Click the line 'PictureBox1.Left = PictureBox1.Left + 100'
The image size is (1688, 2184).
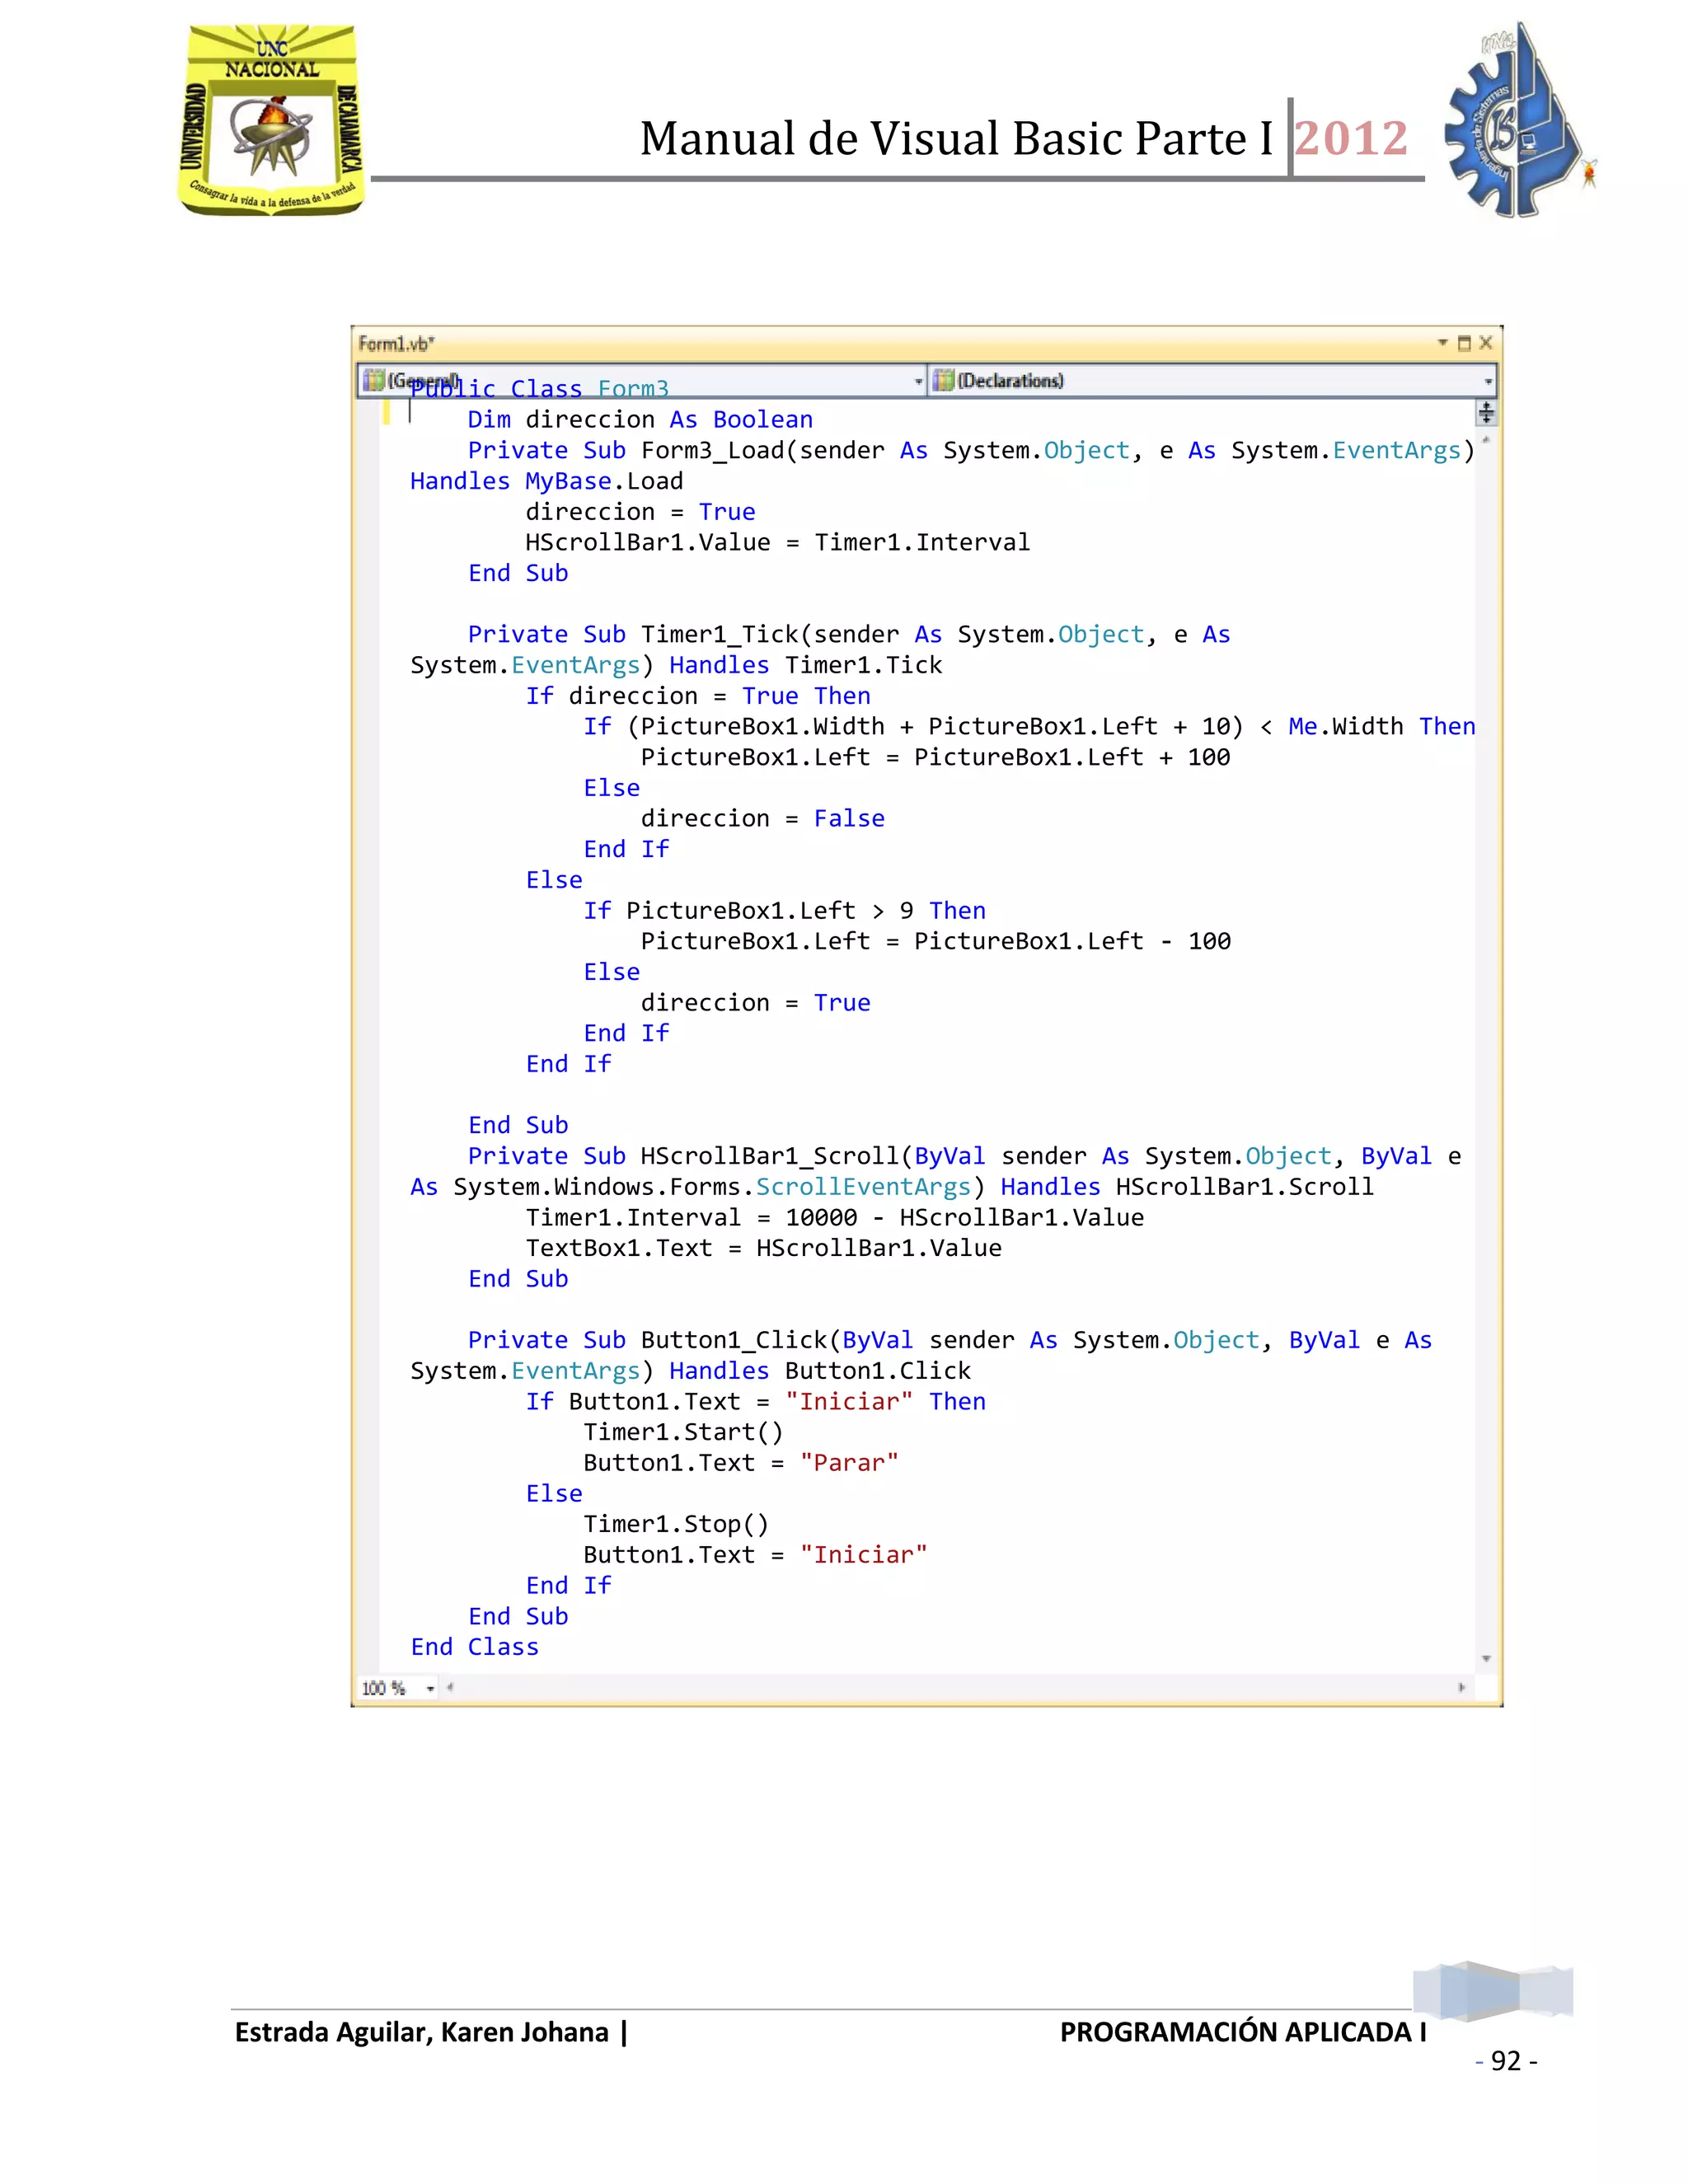click(x=935, y=757)
